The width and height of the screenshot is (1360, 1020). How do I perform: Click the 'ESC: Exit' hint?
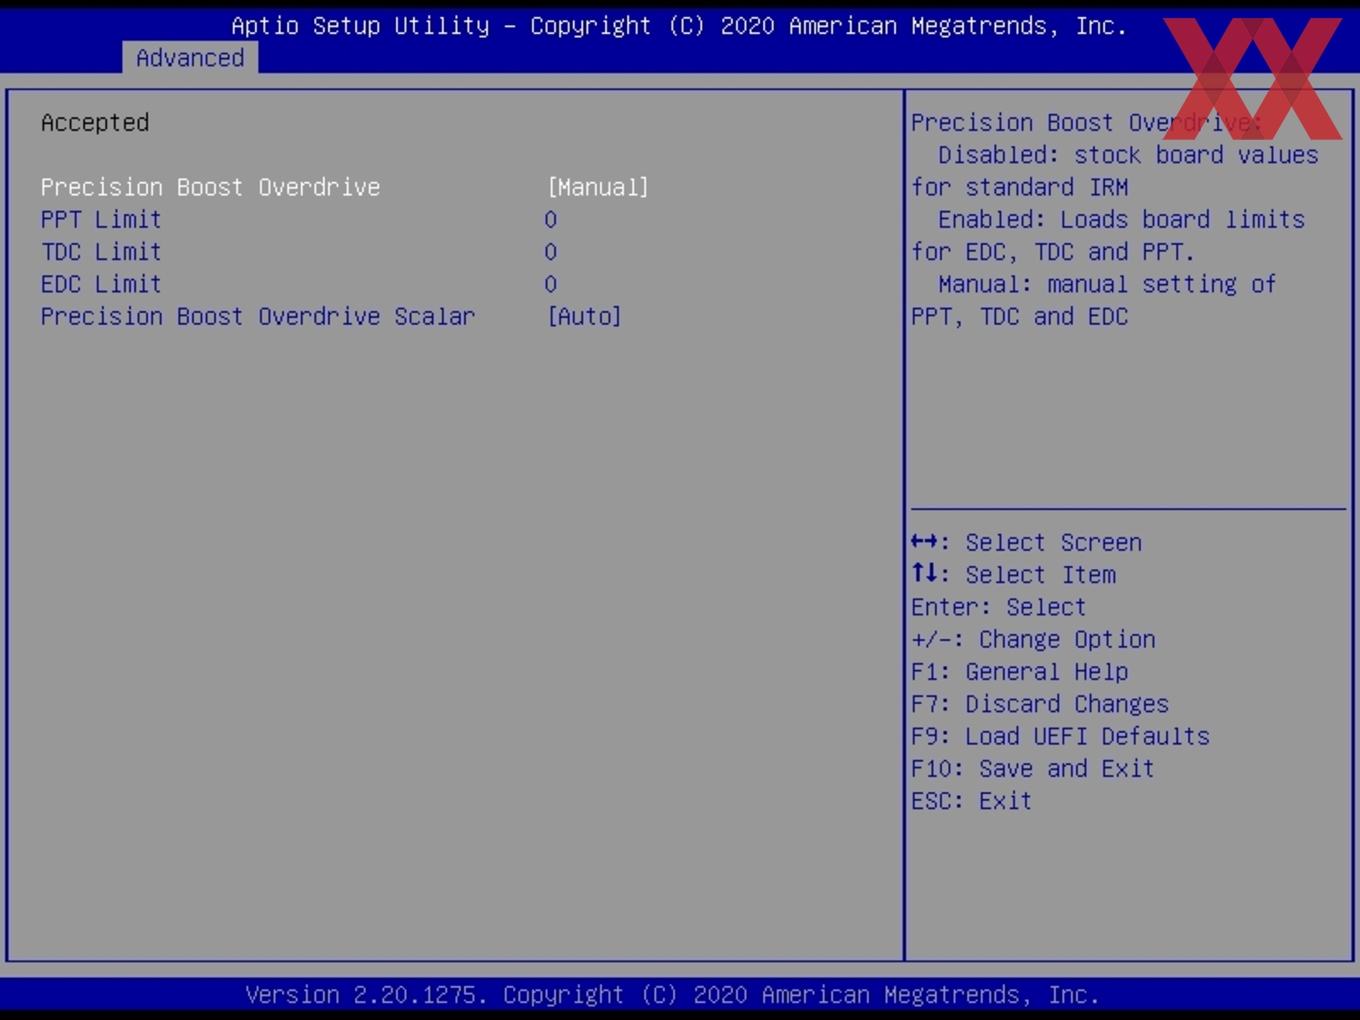point(971,801)
